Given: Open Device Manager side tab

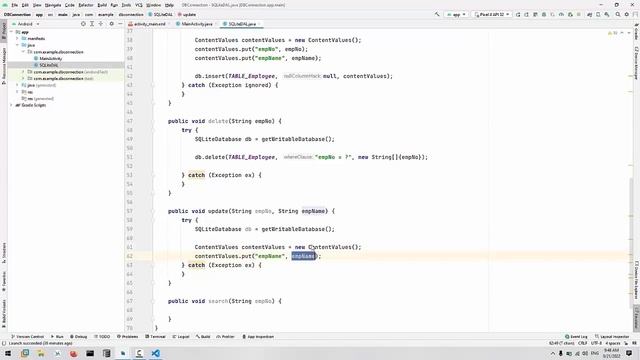Looking at the screenshot, I should coord(636,63).
